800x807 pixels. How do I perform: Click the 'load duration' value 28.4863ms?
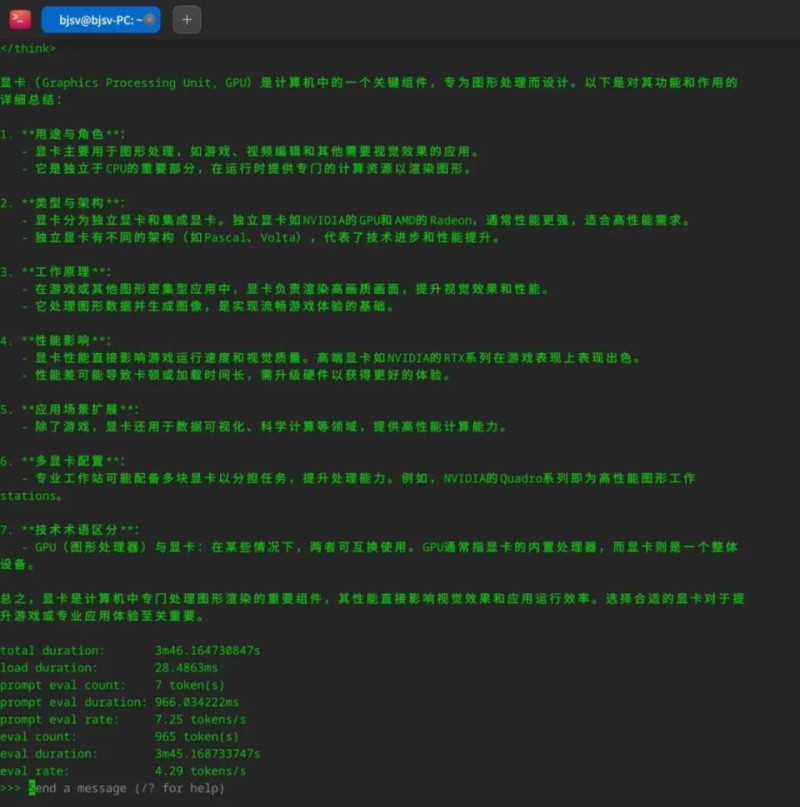(186, 667)
